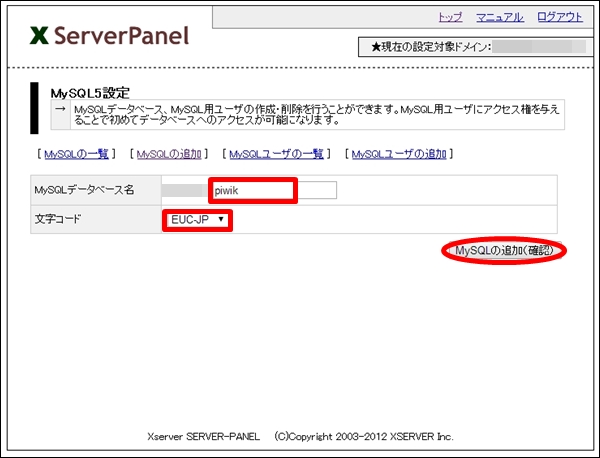Click the 現在の設定対象ドメイン text

[x=431, y=47]
